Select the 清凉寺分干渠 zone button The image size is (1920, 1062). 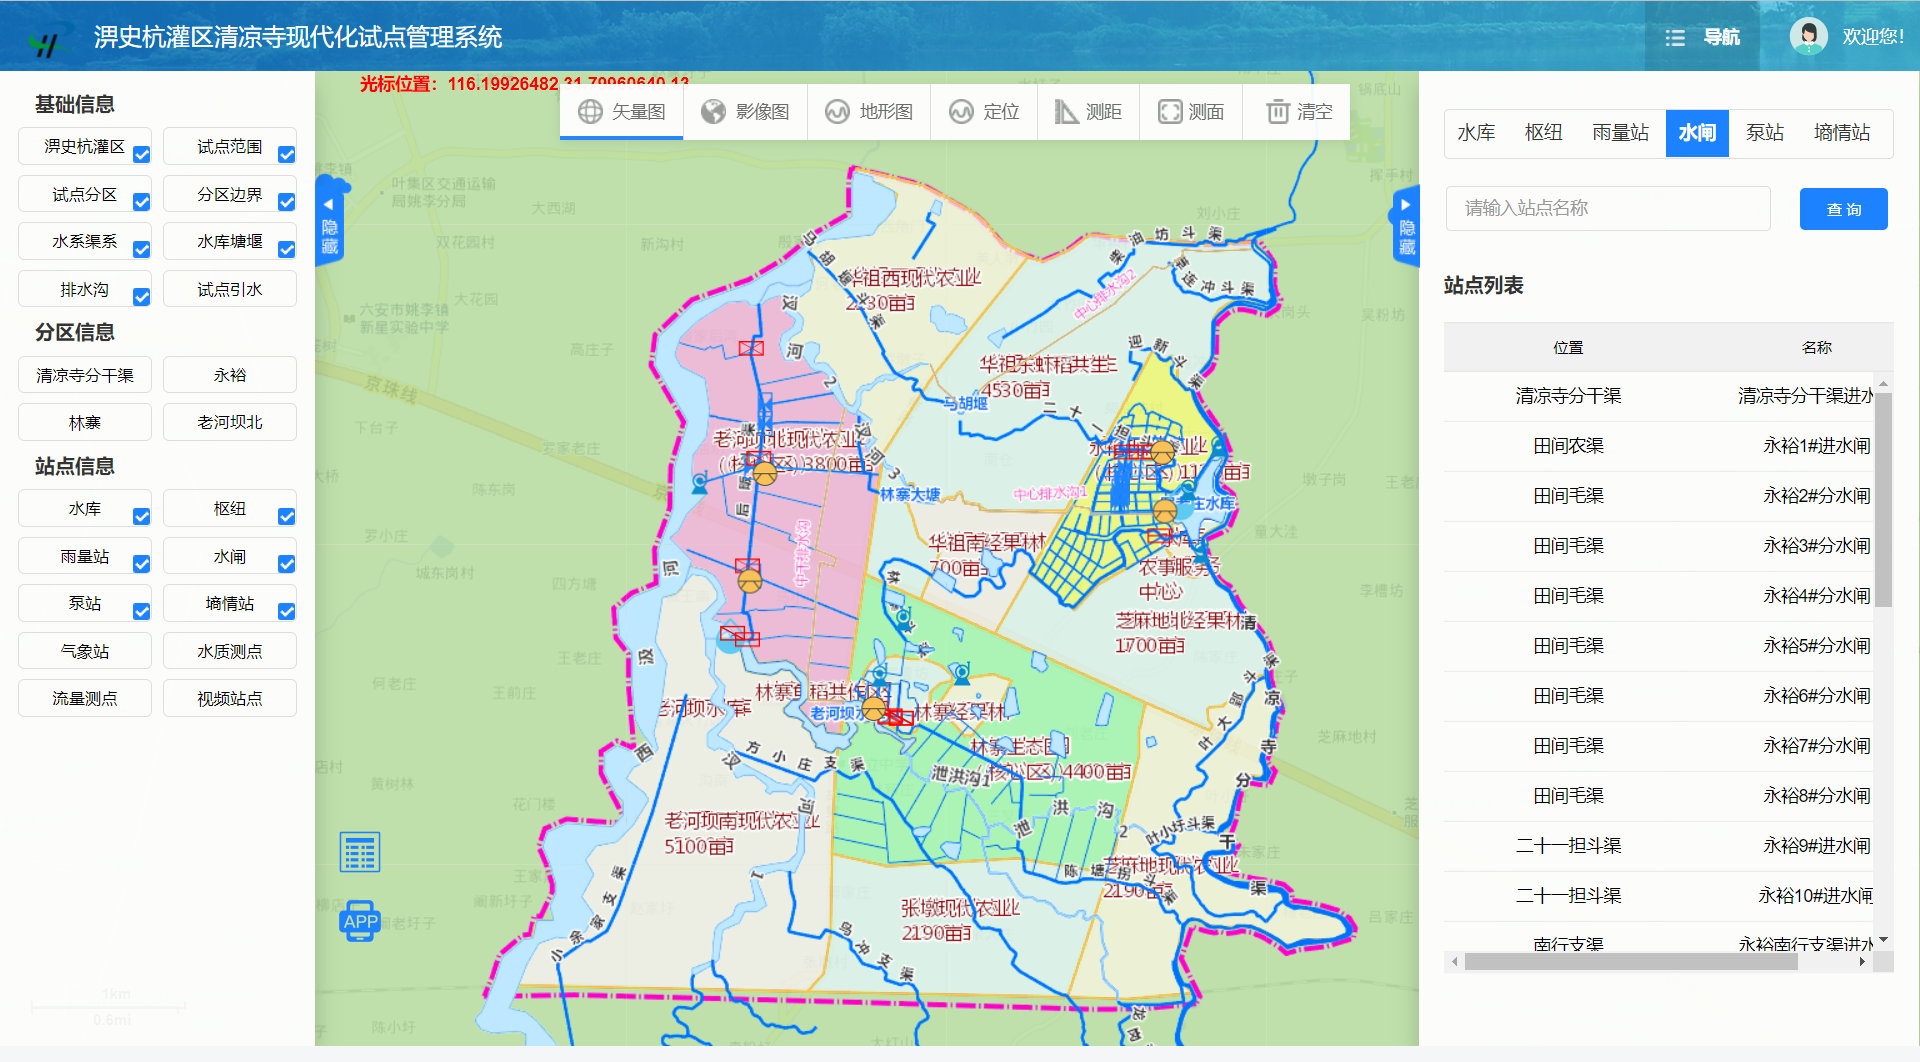(x=85, y=375)
